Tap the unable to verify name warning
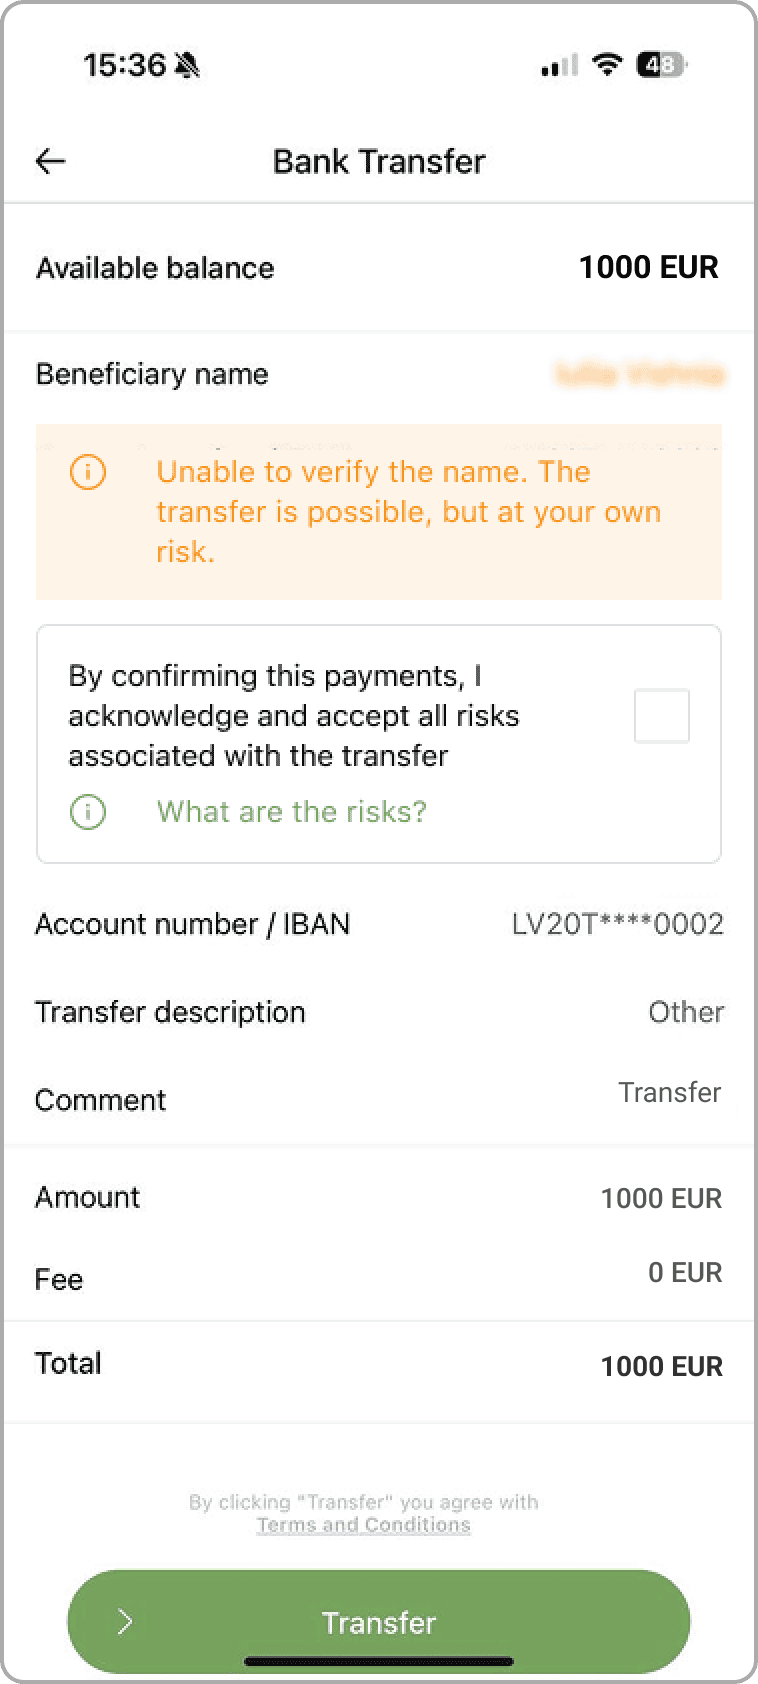The height and width of the screenshot is (1684, 758). [408, 512]
